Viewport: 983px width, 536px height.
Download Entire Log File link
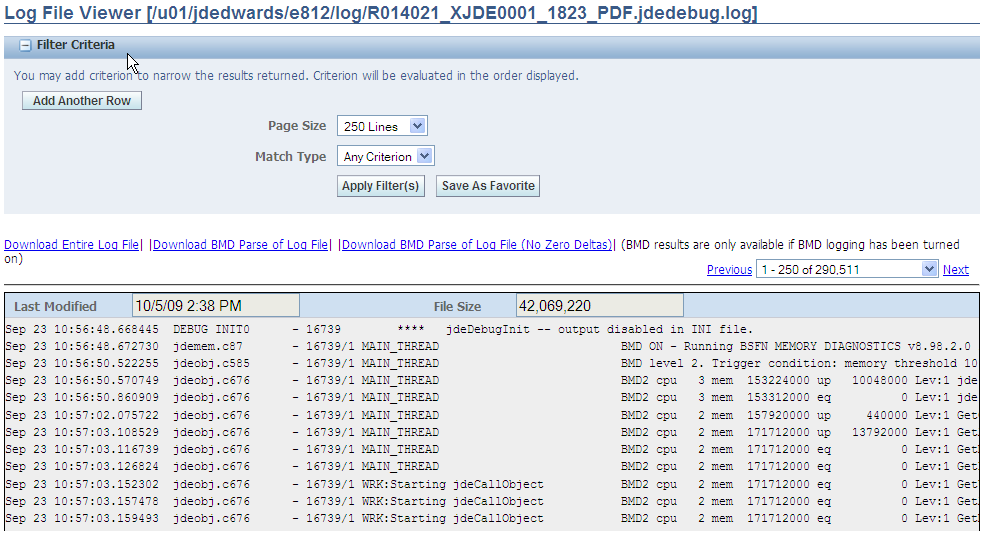pyautogui.click(x=71, y=244)
